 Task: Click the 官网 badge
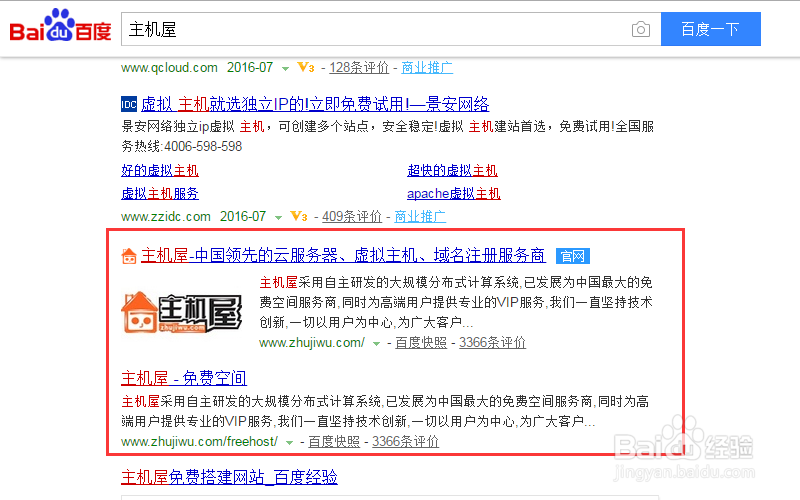[572, 256]
